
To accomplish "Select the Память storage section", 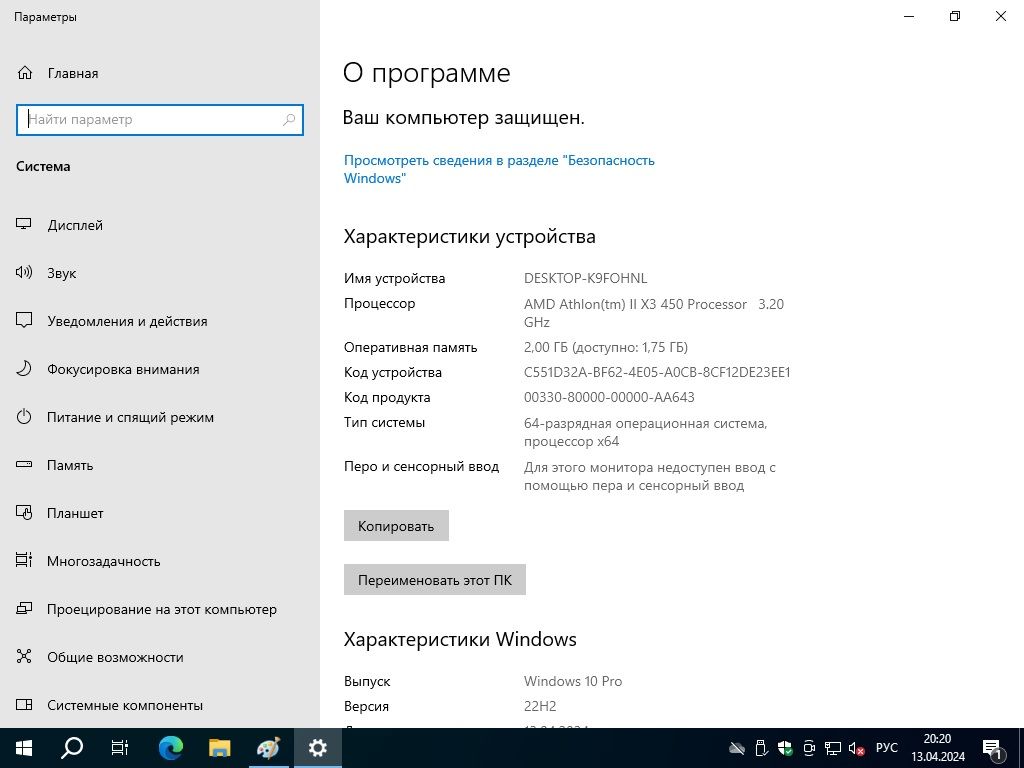I will pos(70,465).
